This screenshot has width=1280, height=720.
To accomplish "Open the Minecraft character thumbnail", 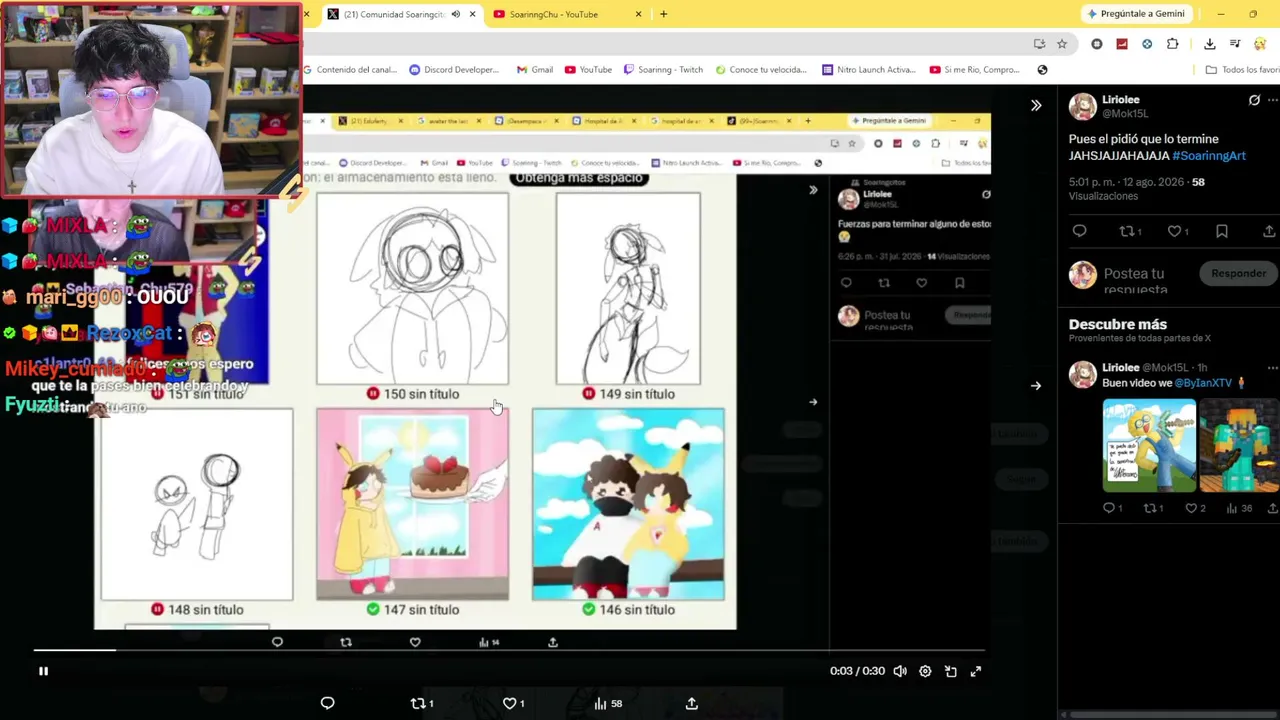I will tap(1239, 445).
